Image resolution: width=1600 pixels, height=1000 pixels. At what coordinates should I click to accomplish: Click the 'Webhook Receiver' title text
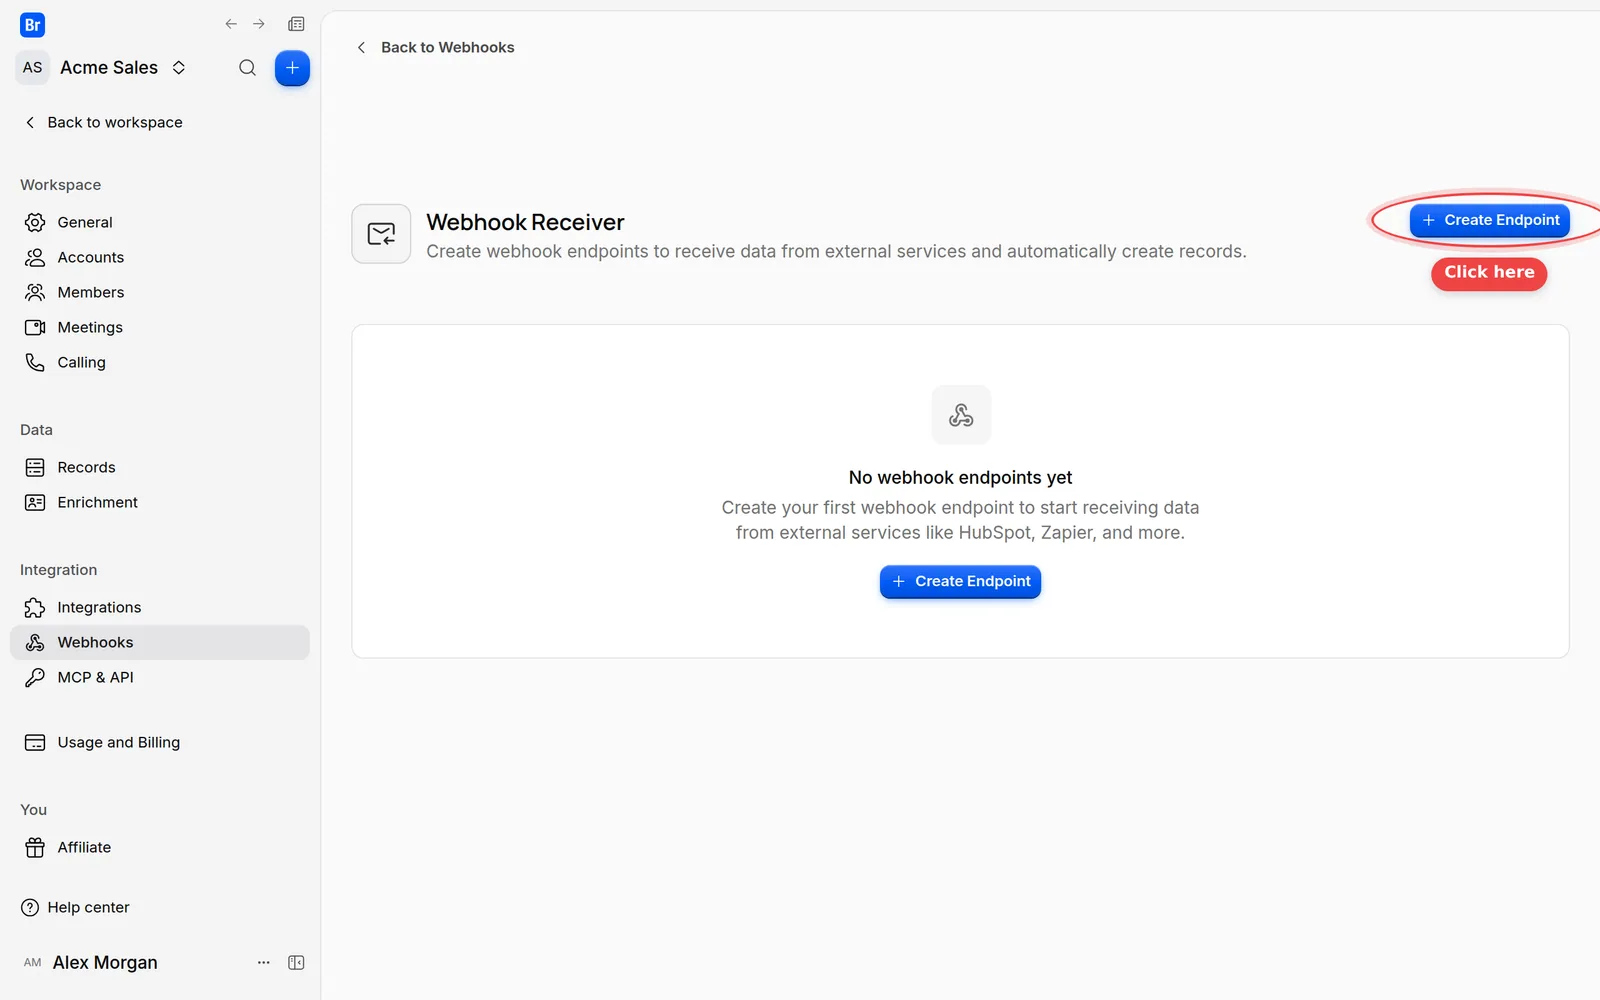(x=525, y=222)
